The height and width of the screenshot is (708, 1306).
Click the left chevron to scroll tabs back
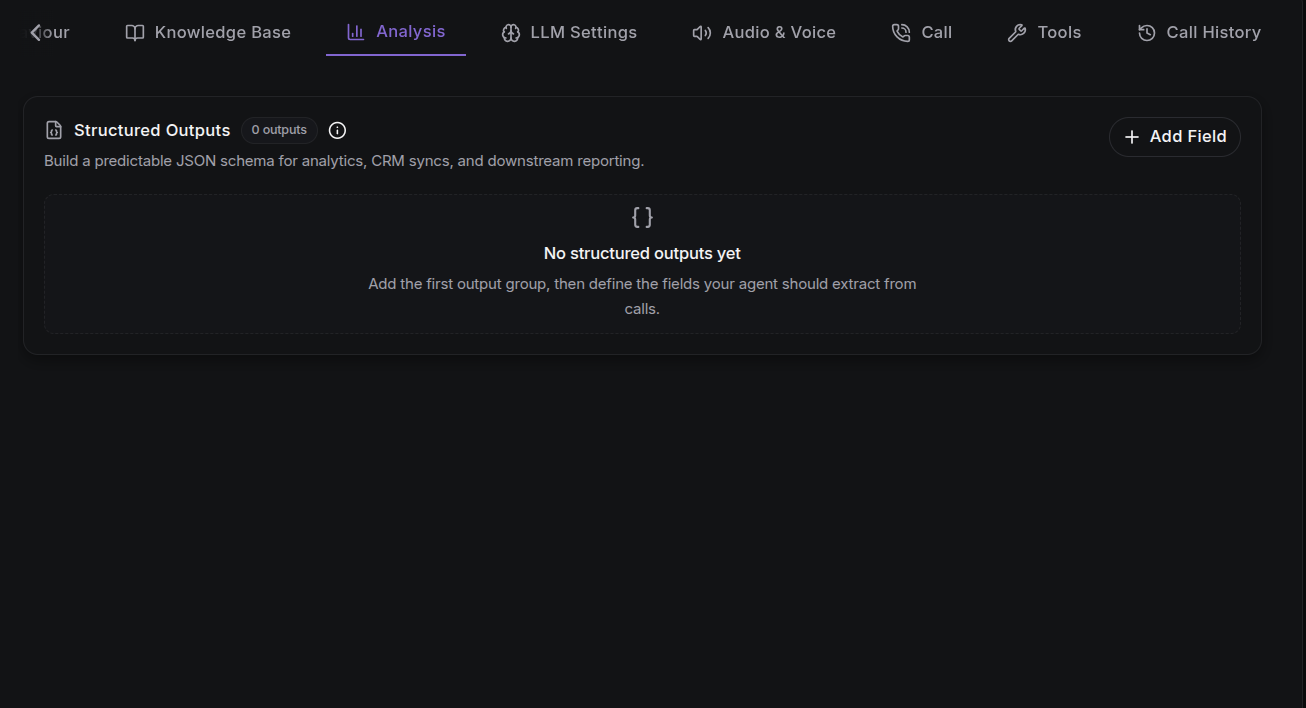tap(35, 33)
